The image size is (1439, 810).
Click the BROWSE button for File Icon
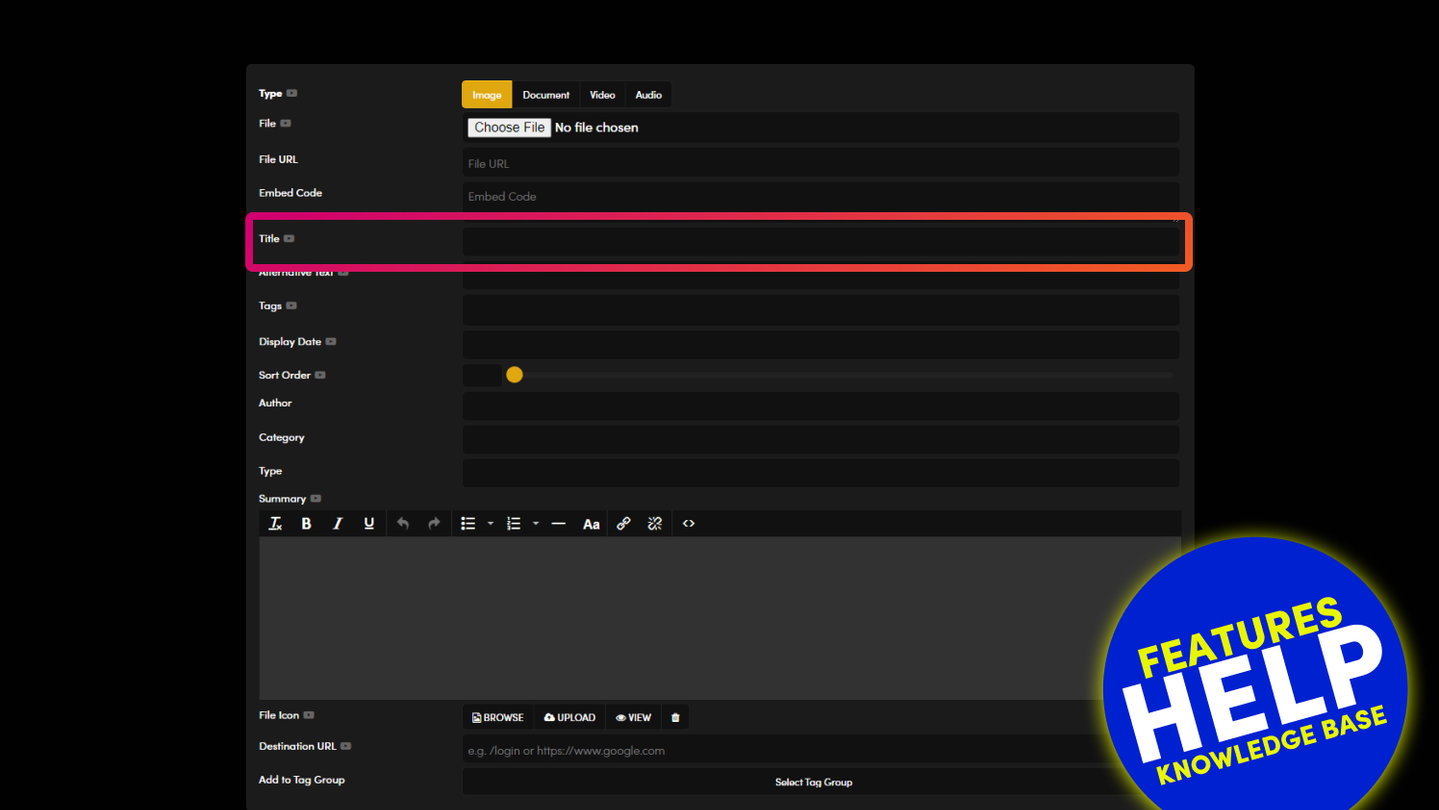498,717
